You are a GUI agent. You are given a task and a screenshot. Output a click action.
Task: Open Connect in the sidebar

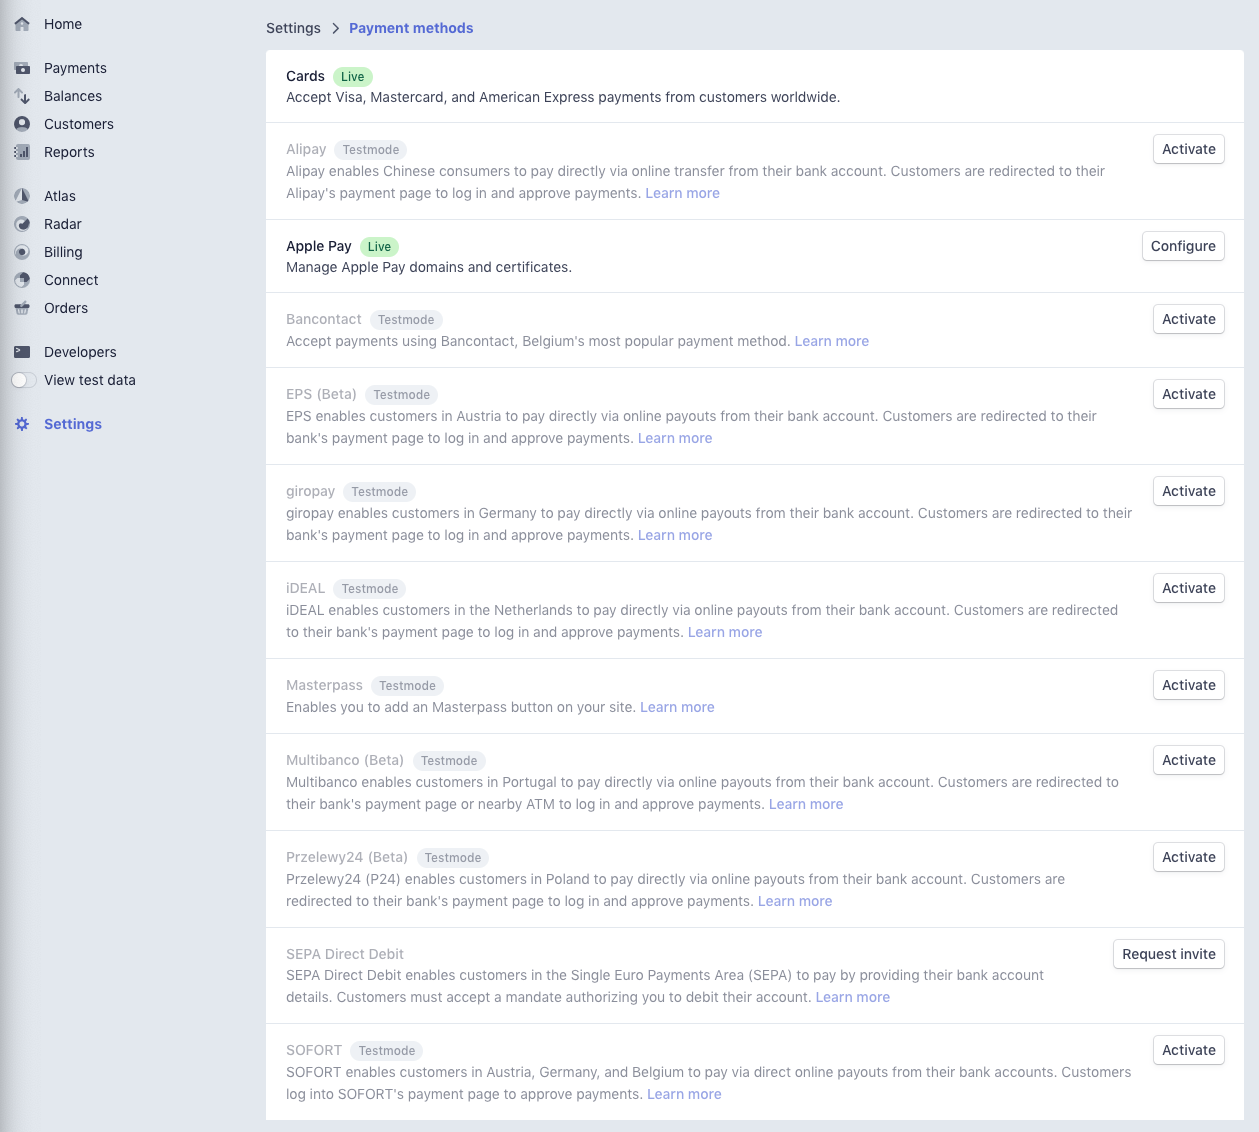pos(71,280)
